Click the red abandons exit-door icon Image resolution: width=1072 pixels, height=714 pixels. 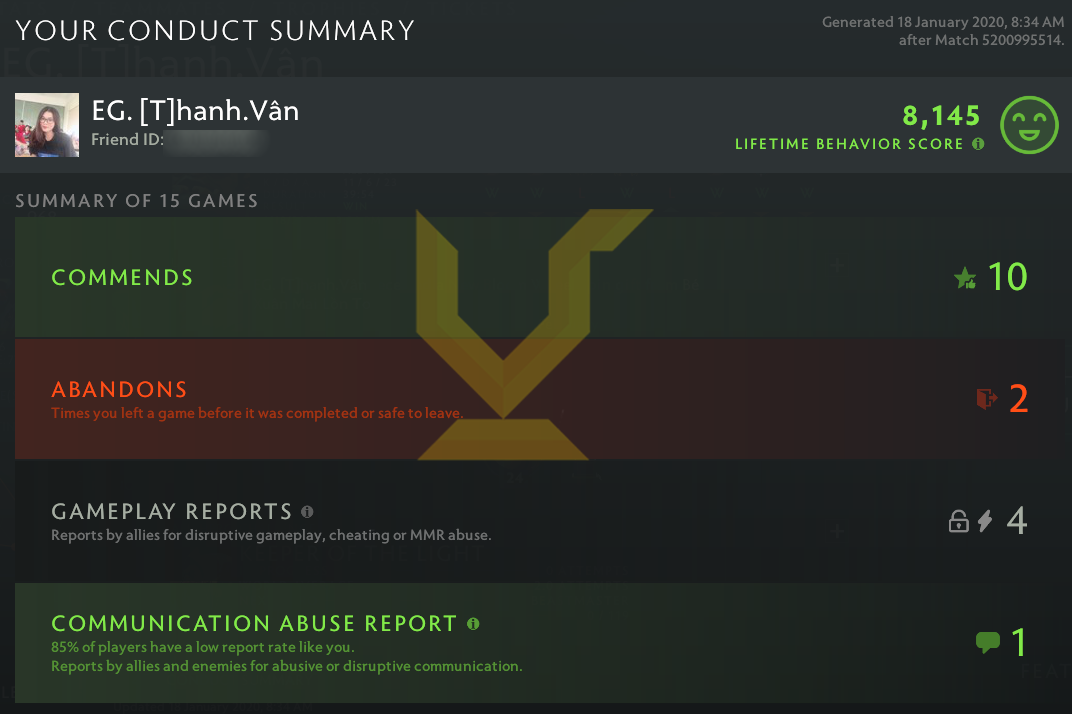click(x=987, y=398)
